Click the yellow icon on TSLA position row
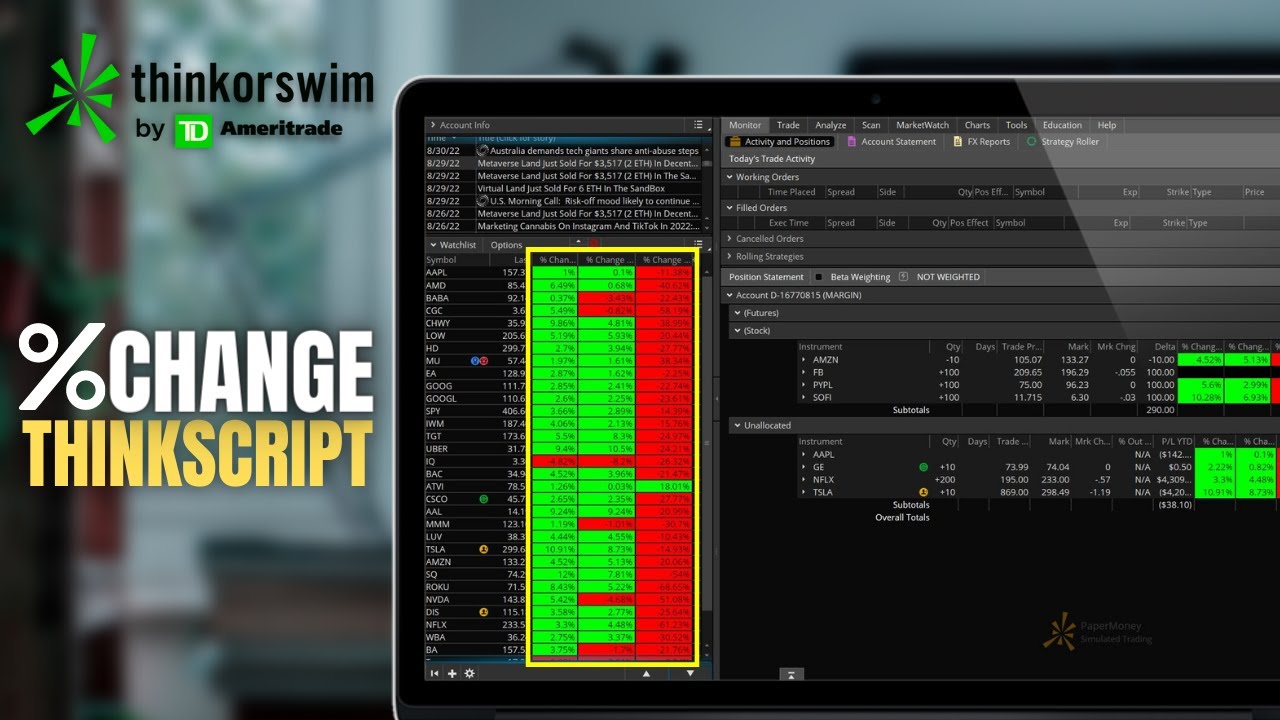Viewport: 1280px width, 720px height. (x=923, y=491)
